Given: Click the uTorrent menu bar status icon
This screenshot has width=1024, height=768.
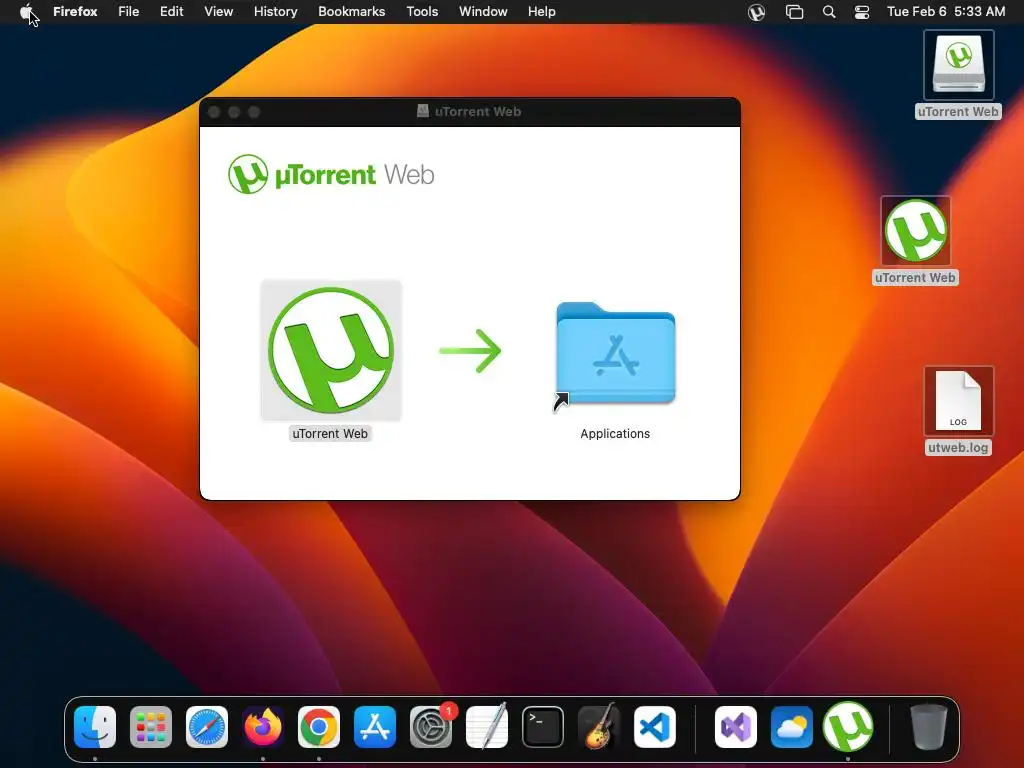Looking at the screenshot, I should pos(756,12).
